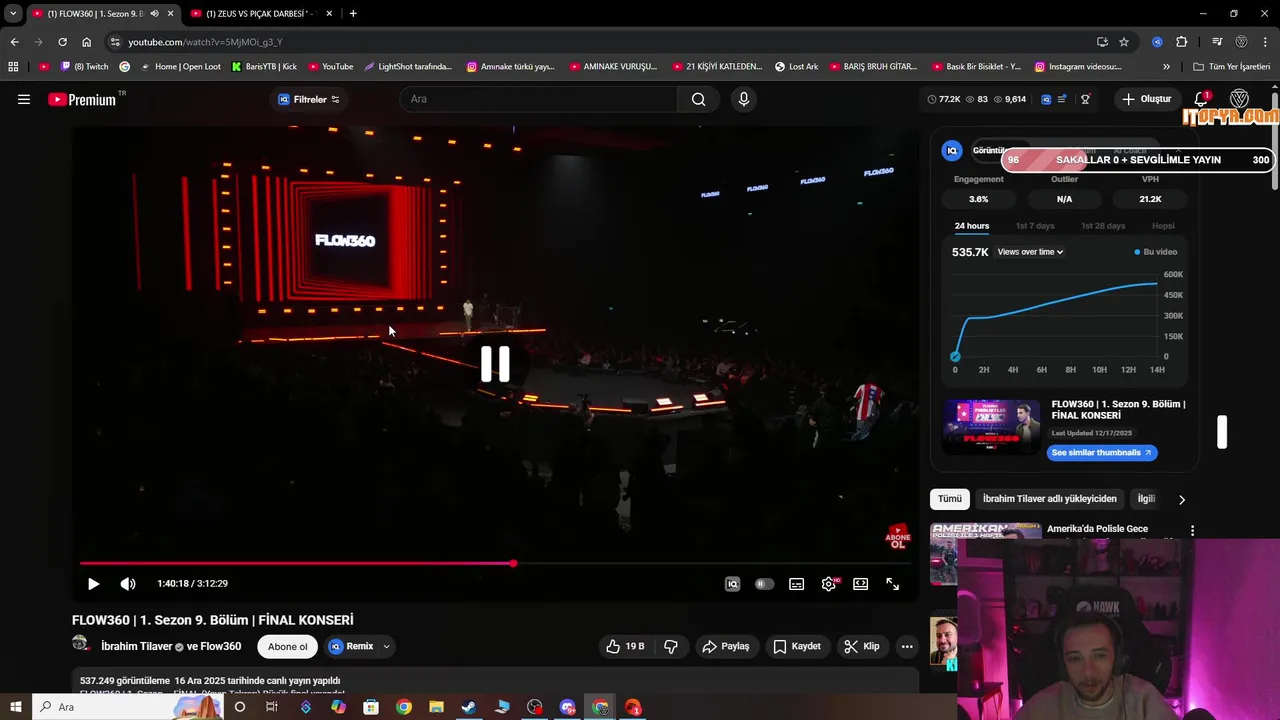This screenshot has height=720, width=1280.
Task: Select the 1st 7 days tab
Action: [1035, 226]
